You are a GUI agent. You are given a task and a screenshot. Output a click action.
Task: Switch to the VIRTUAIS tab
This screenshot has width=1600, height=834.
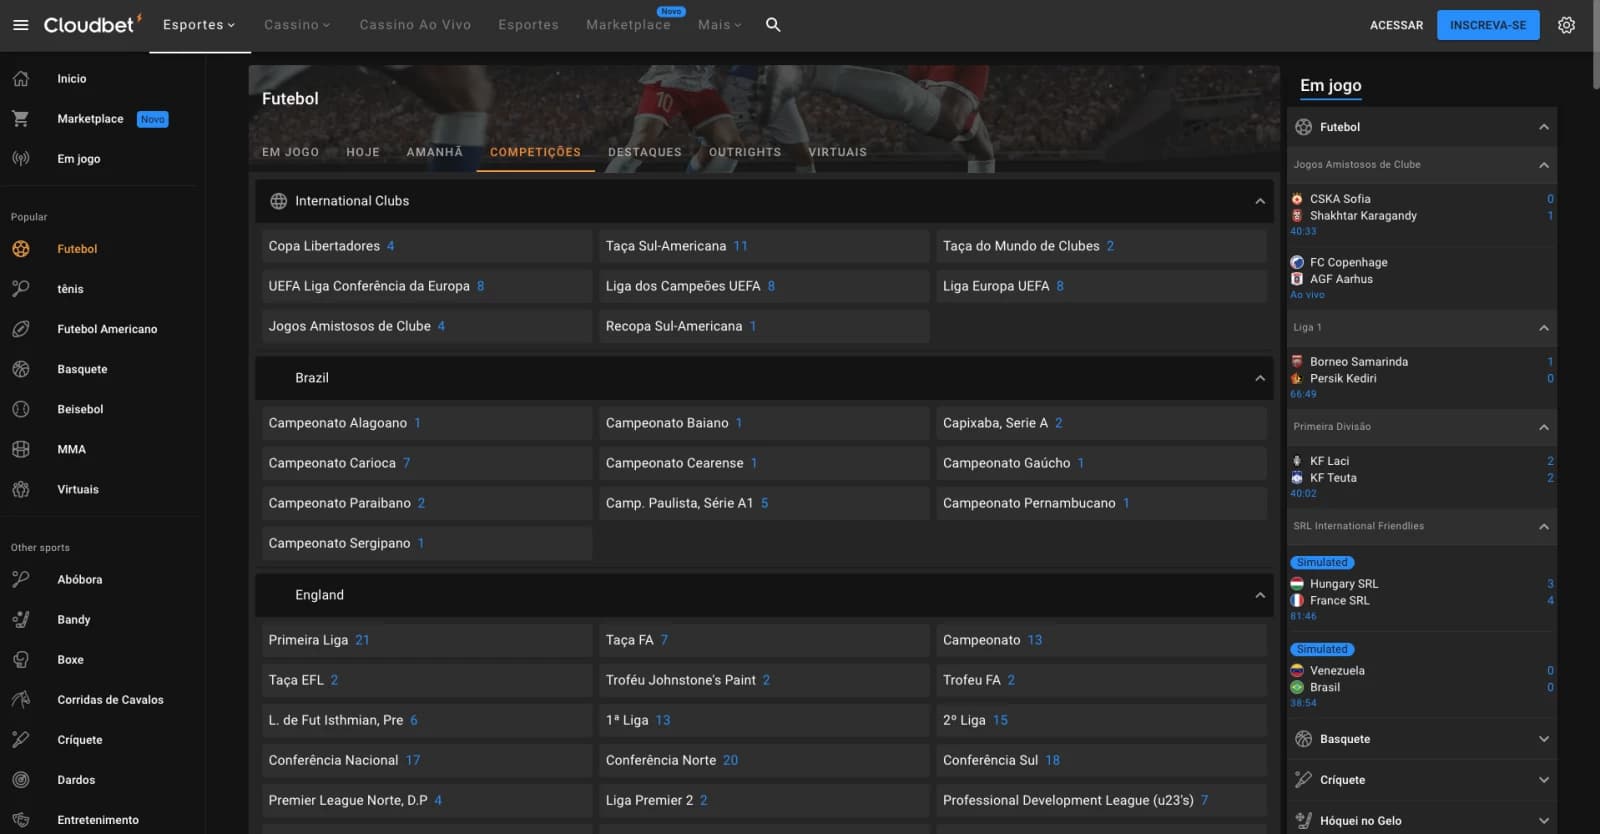point(838,152)
